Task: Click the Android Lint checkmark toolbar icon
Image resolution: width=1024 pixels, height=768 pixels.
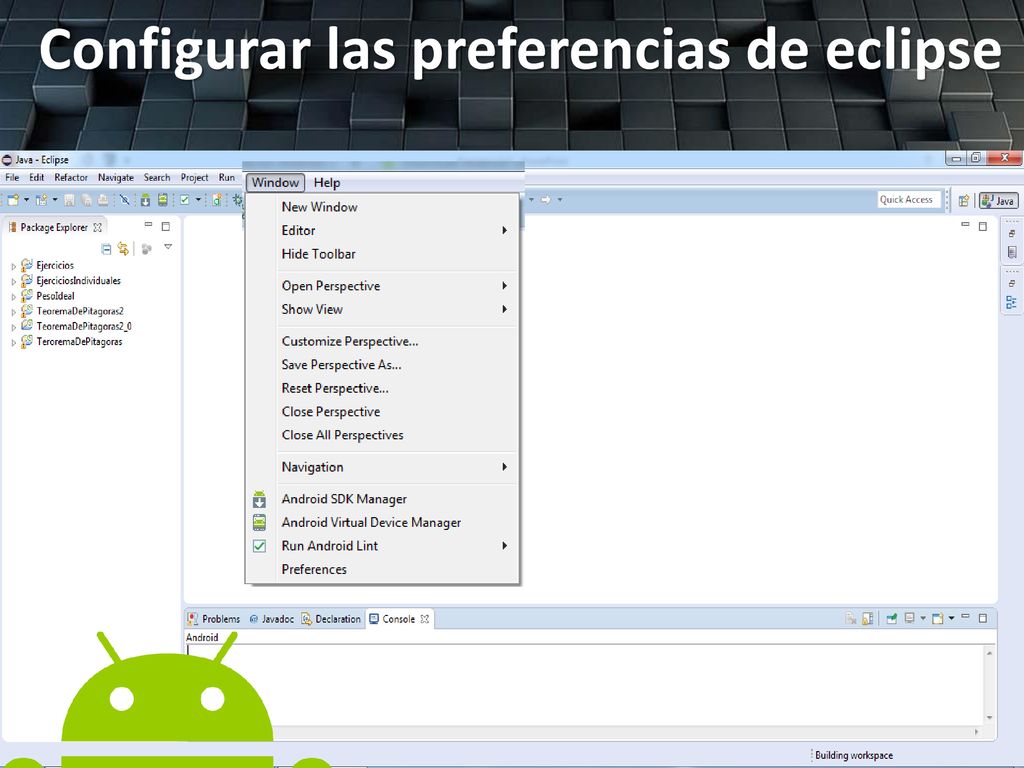Action: [x=185, y=200]
